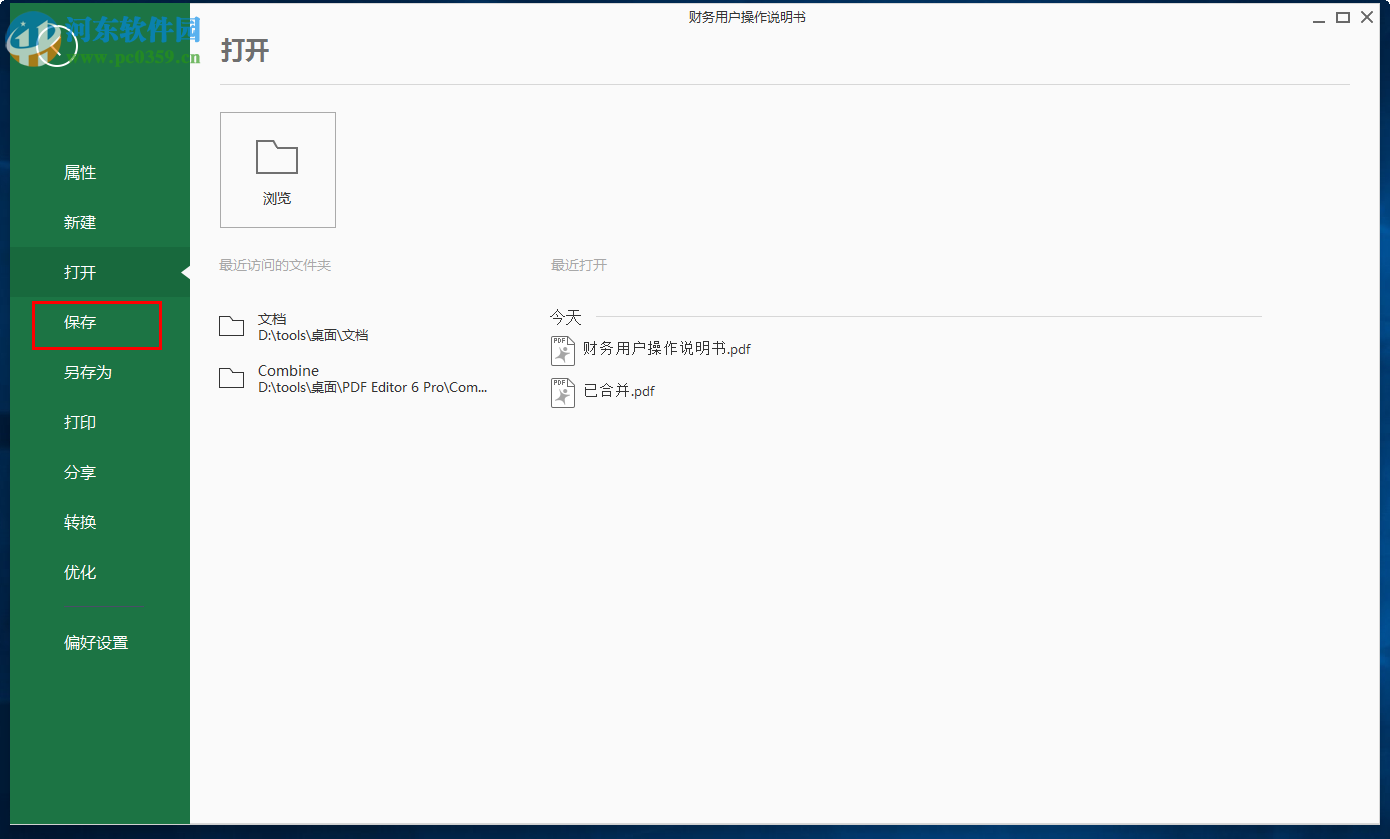This screenshot has width=1390, height=839.
Task: Open 偏好设置 preferences
Action: coord(96,642)
